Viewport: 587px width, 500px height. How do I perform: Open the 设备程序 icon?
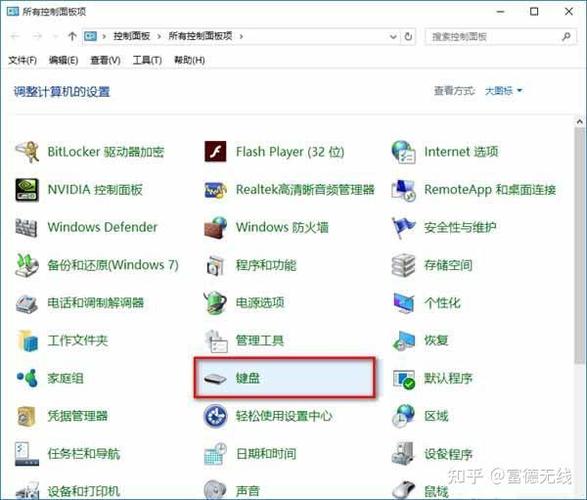[403, 454]
